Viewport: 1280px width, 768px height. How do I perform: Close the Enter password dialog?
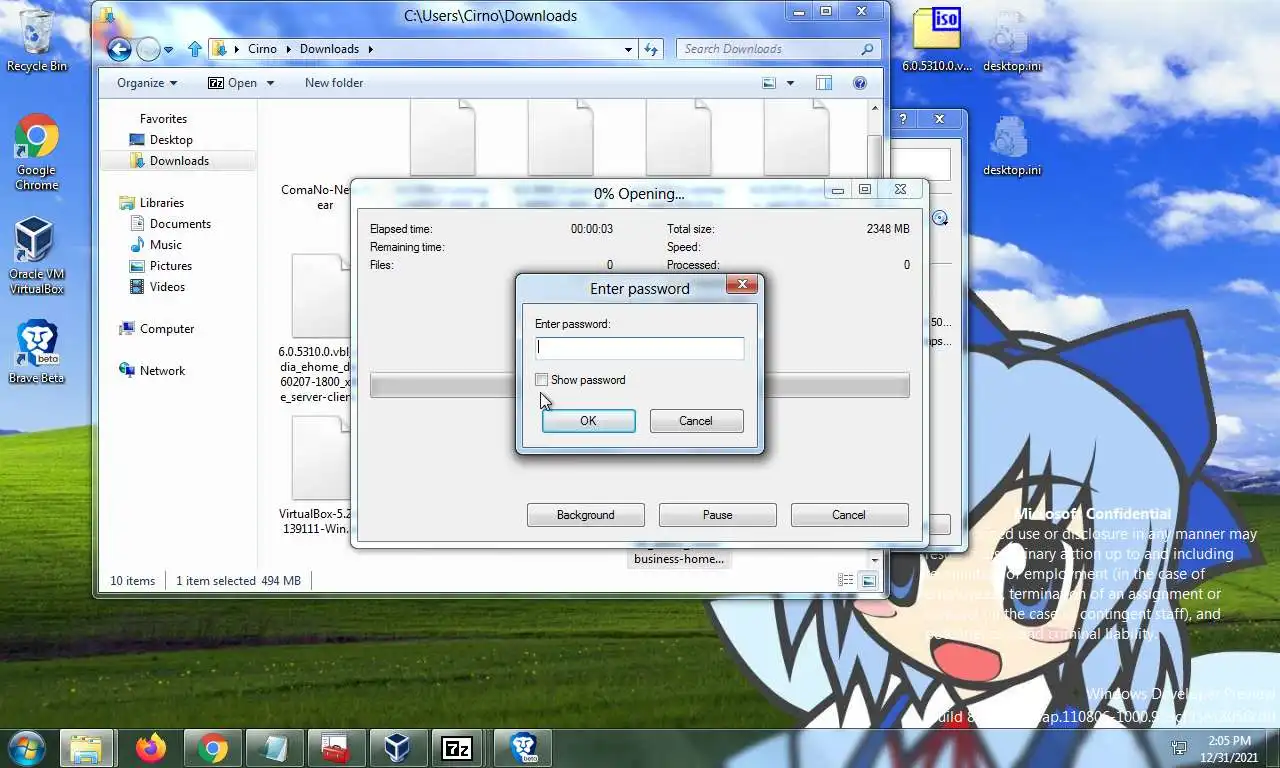click(x=742, y=285)
